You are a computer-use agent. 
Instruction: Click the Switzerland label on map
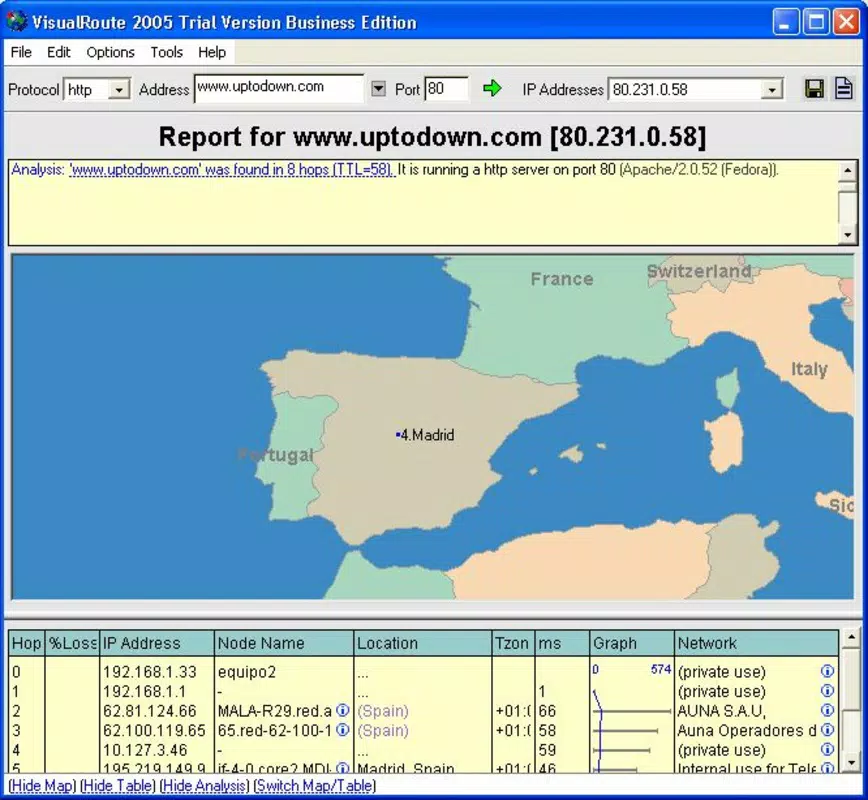(699, 271)
